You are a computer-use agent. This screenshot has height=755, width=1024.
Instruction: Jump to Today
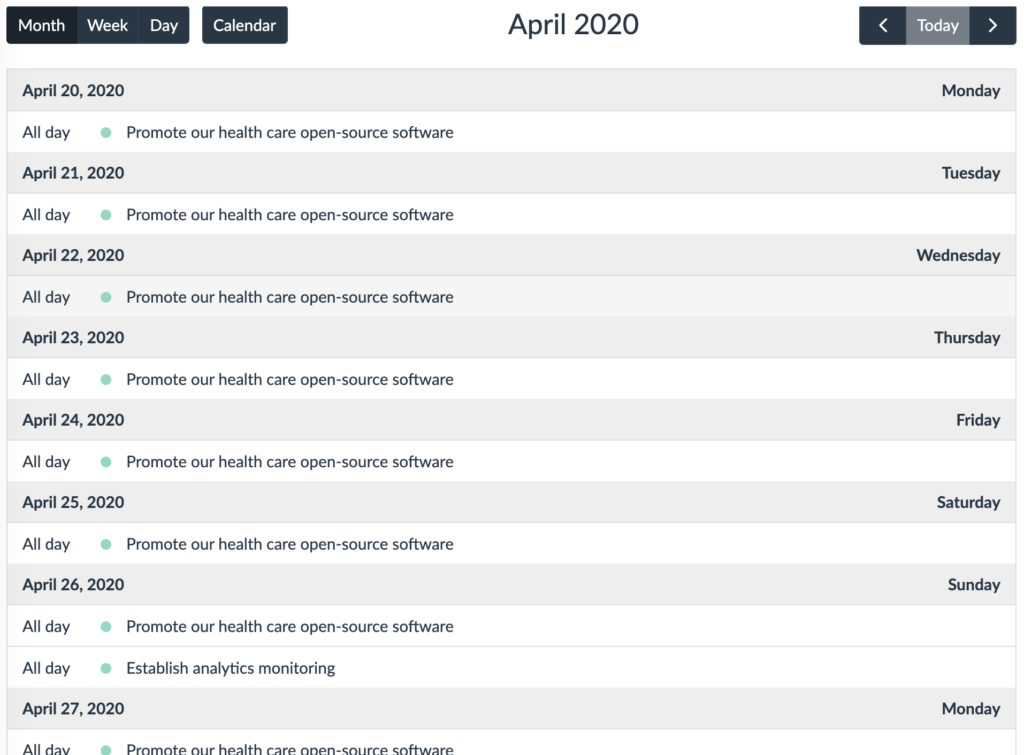pyautogui.click(x=937, y=25)
